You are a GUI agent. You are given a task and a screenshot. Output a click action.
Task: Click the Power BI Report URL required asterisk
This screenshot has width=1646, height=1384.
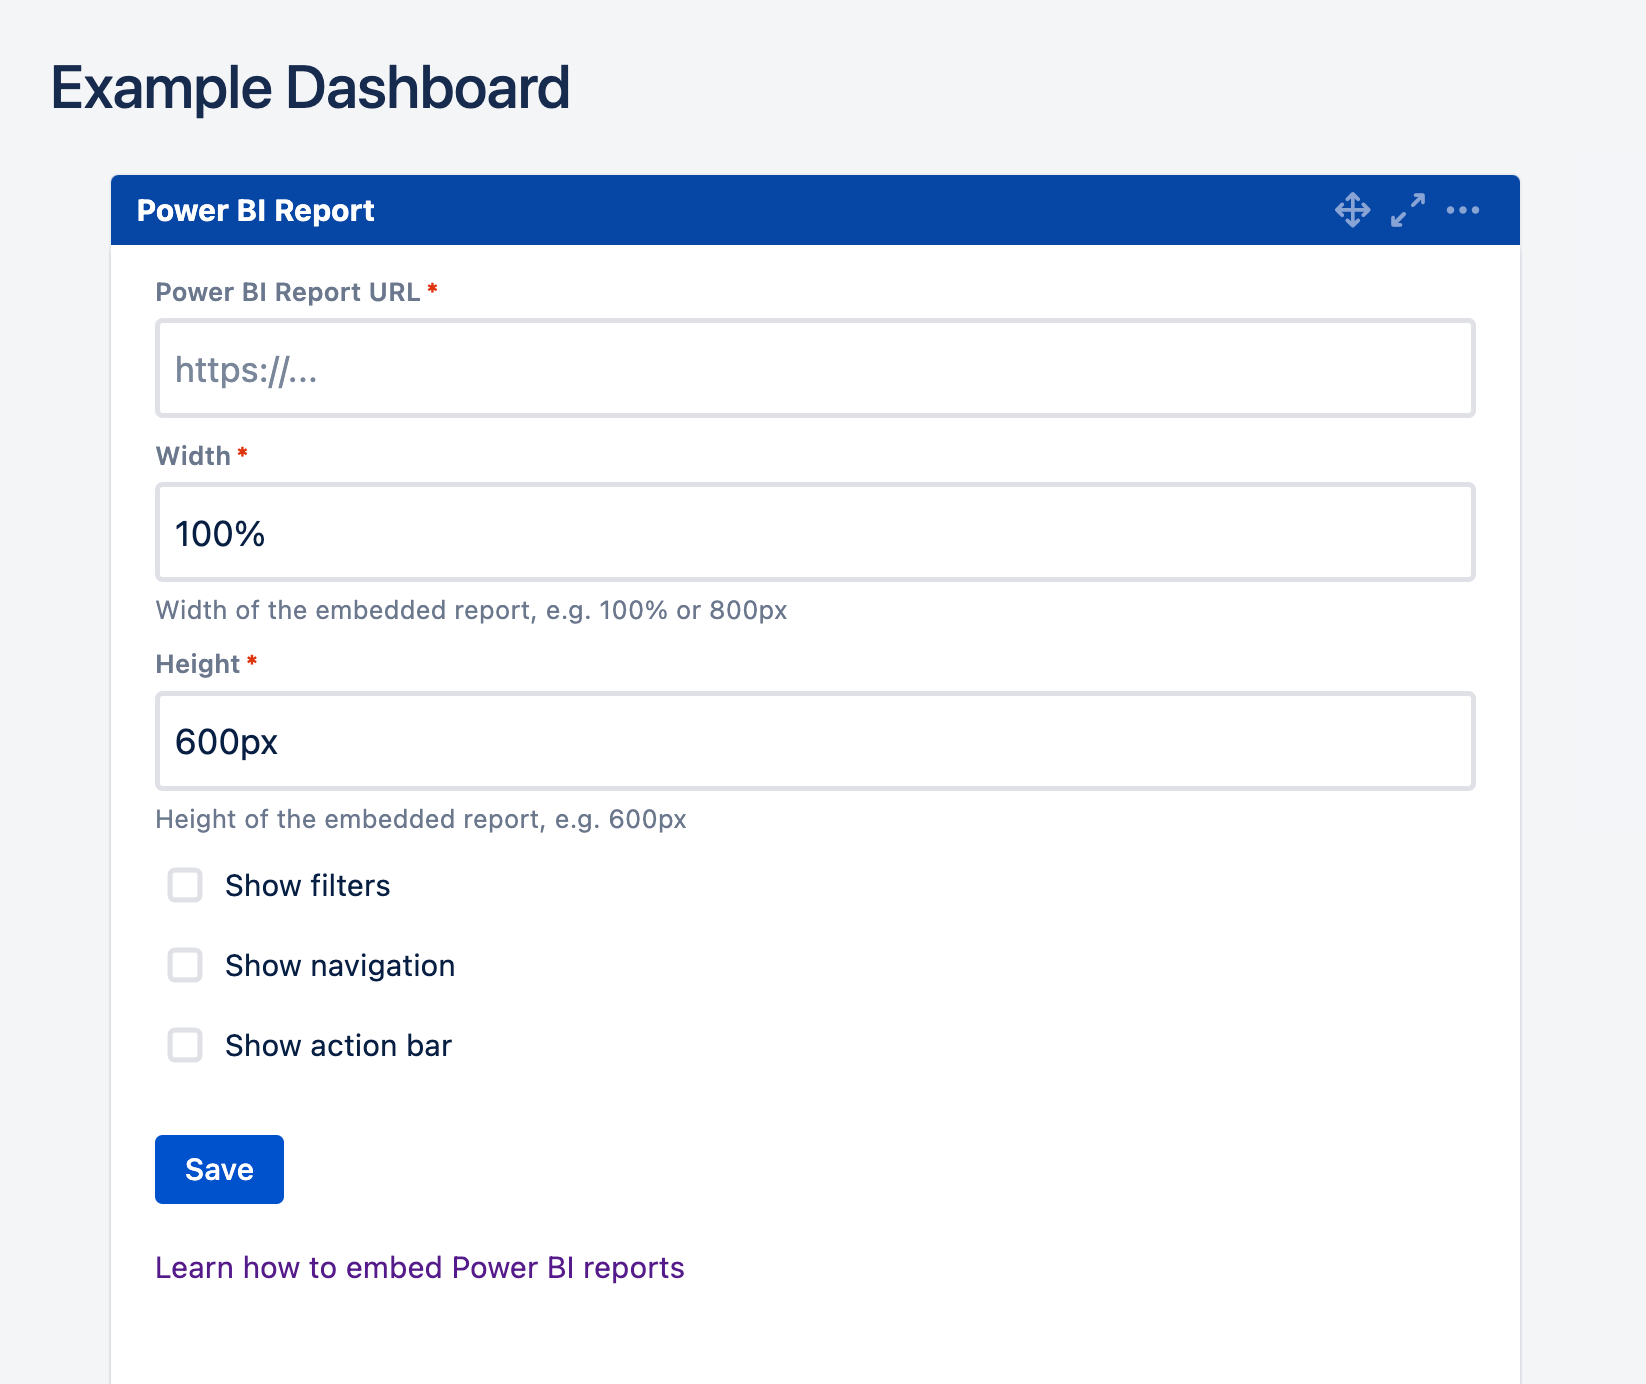click(433, 291)
